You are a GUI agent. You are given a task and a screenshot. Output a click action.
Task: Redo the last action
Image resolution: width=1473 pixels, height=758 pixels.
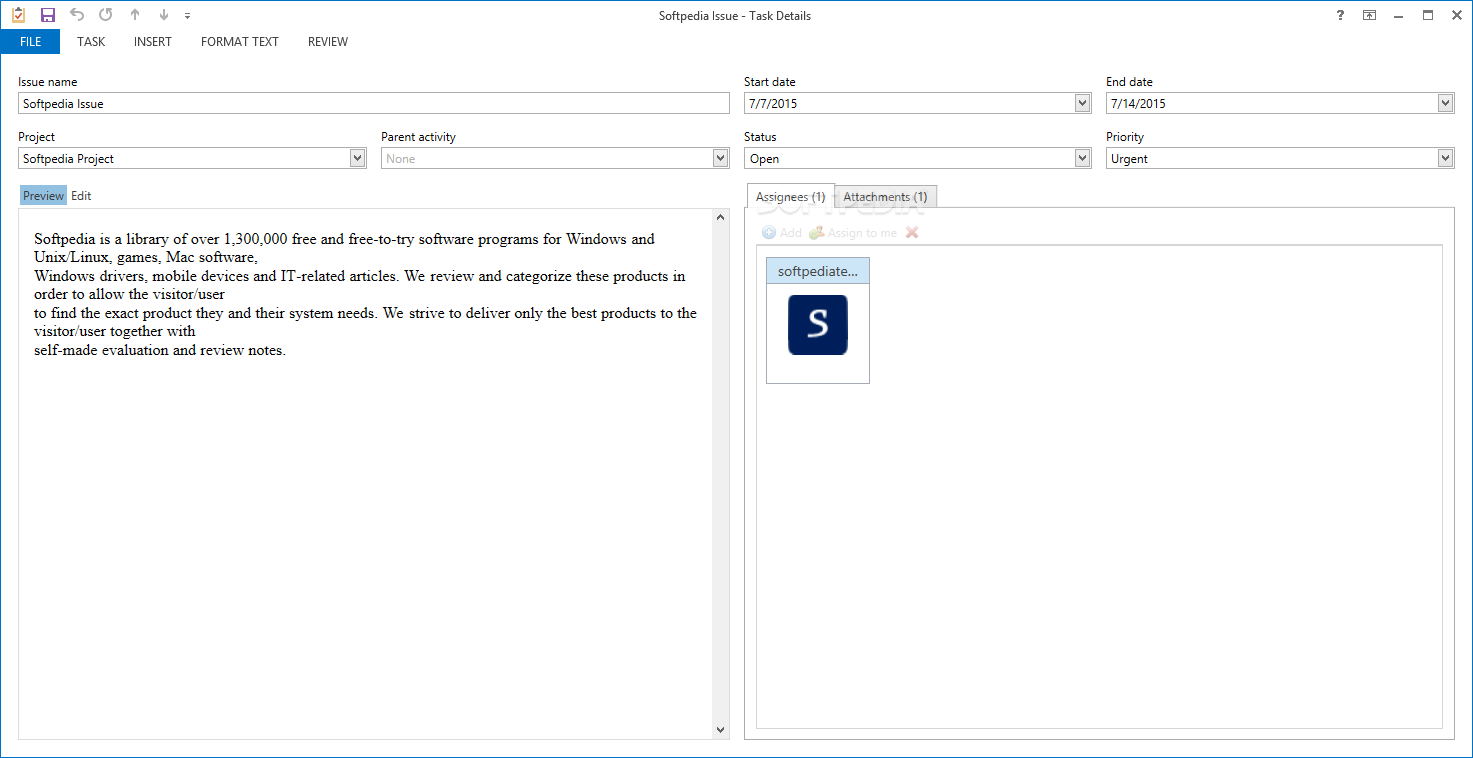[106, 15]
